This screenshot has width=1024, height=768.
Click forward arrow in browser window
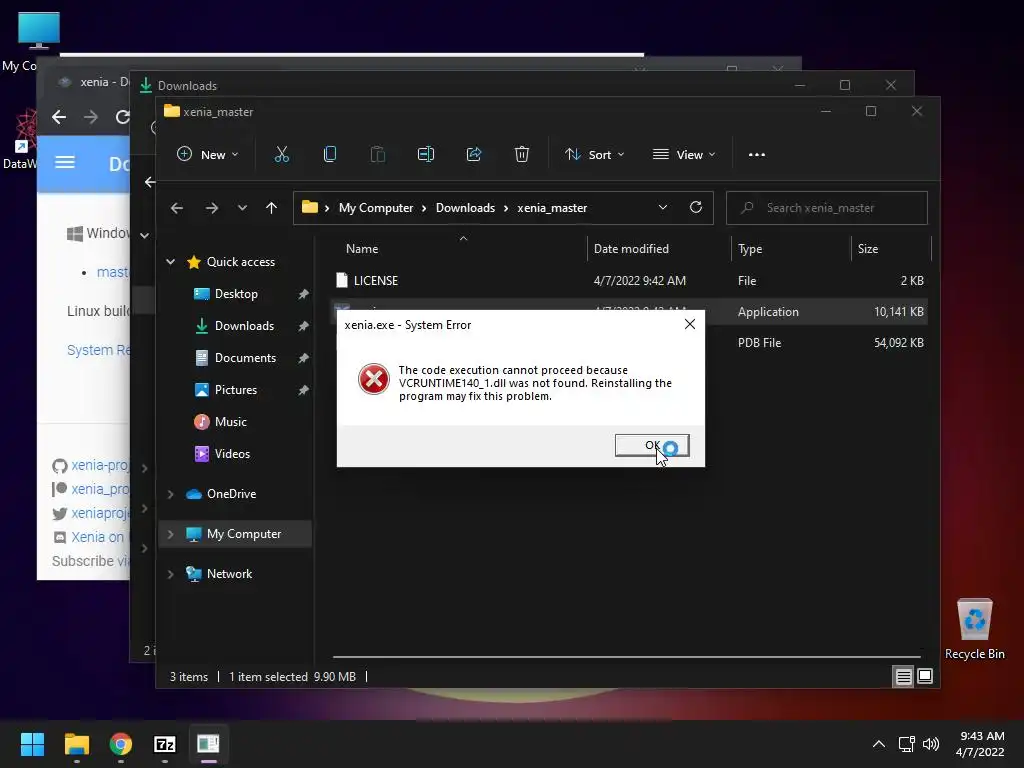click(91, 117)
